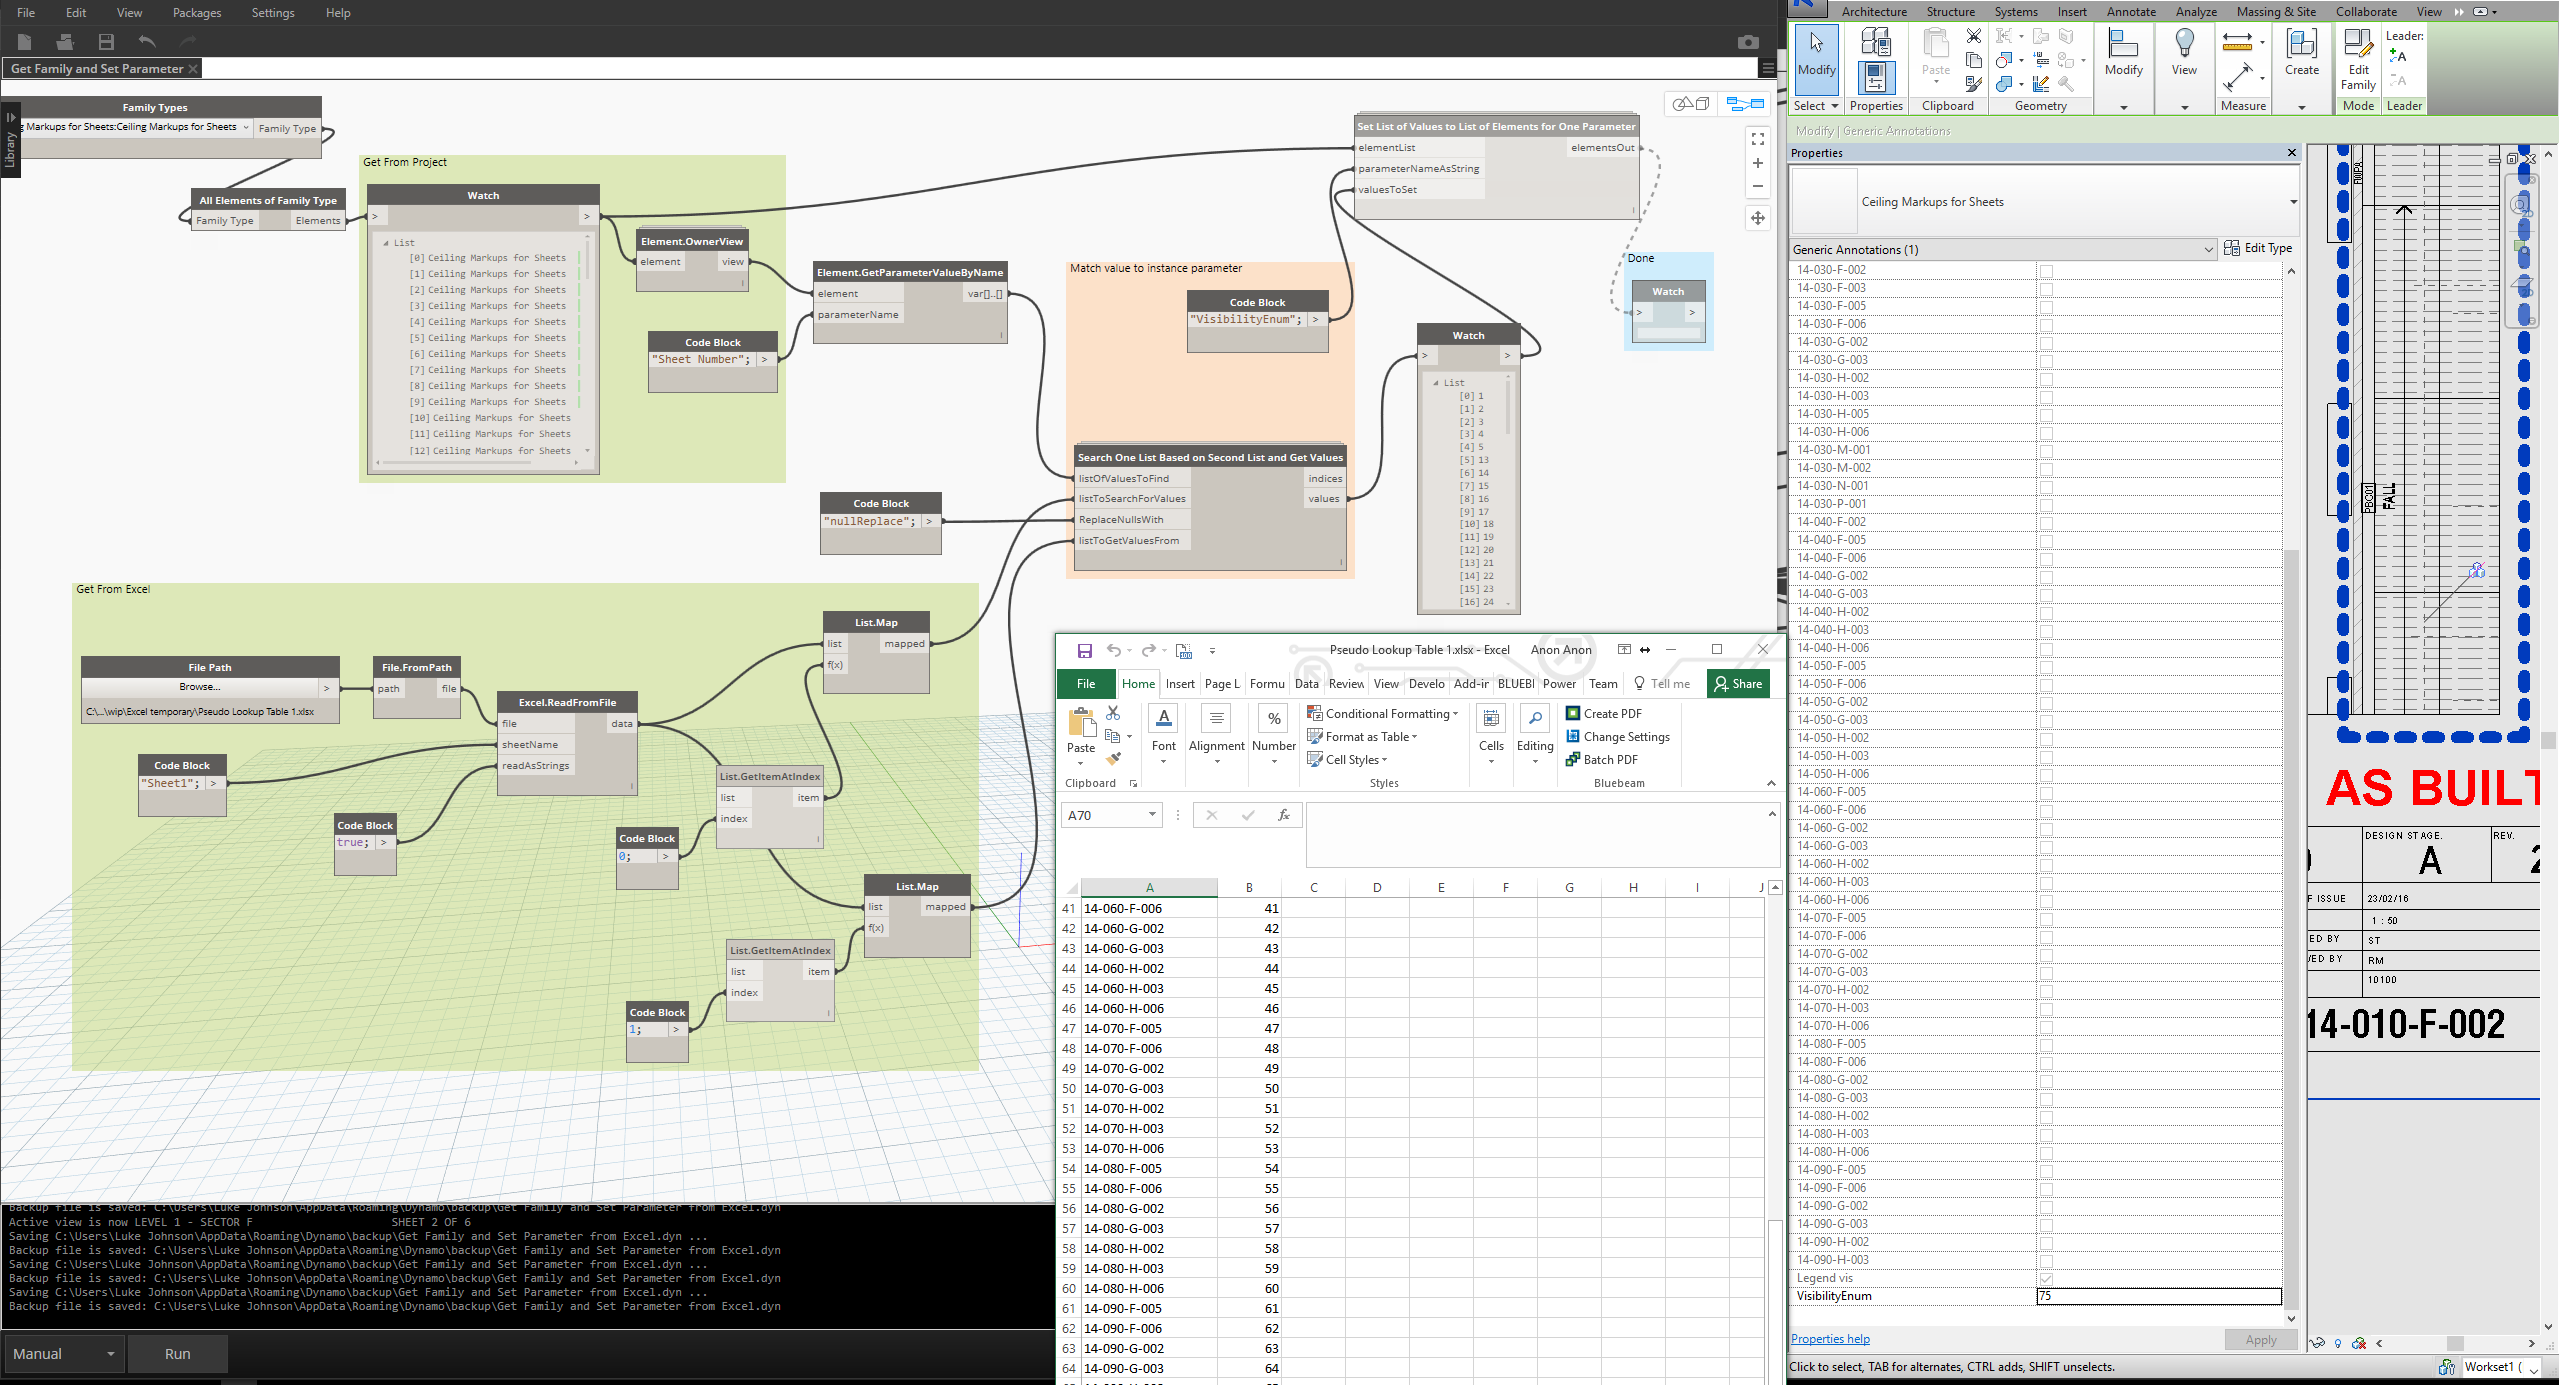Check the 14-030-F-002 parameter checkbox

pos(2046,270)
